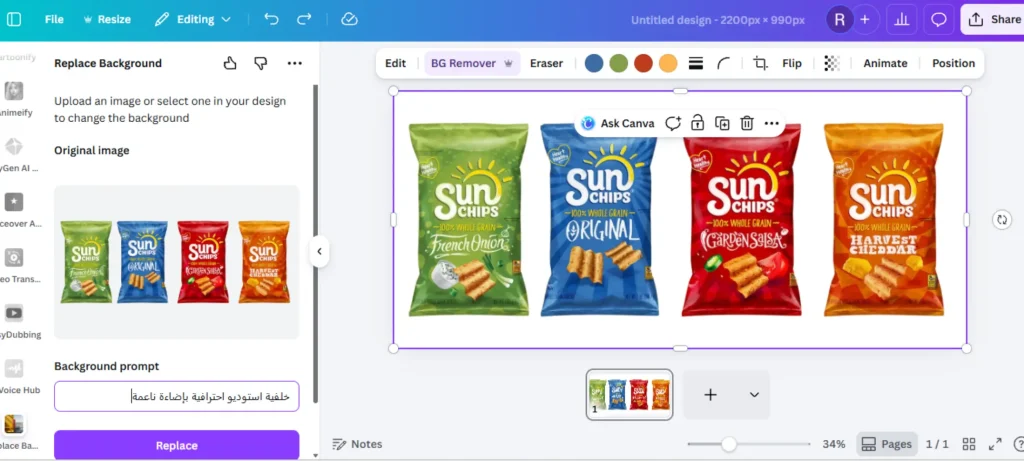1024x461 pixels.
Task: Toggle the lock on selected image
Action: (697, 123)
